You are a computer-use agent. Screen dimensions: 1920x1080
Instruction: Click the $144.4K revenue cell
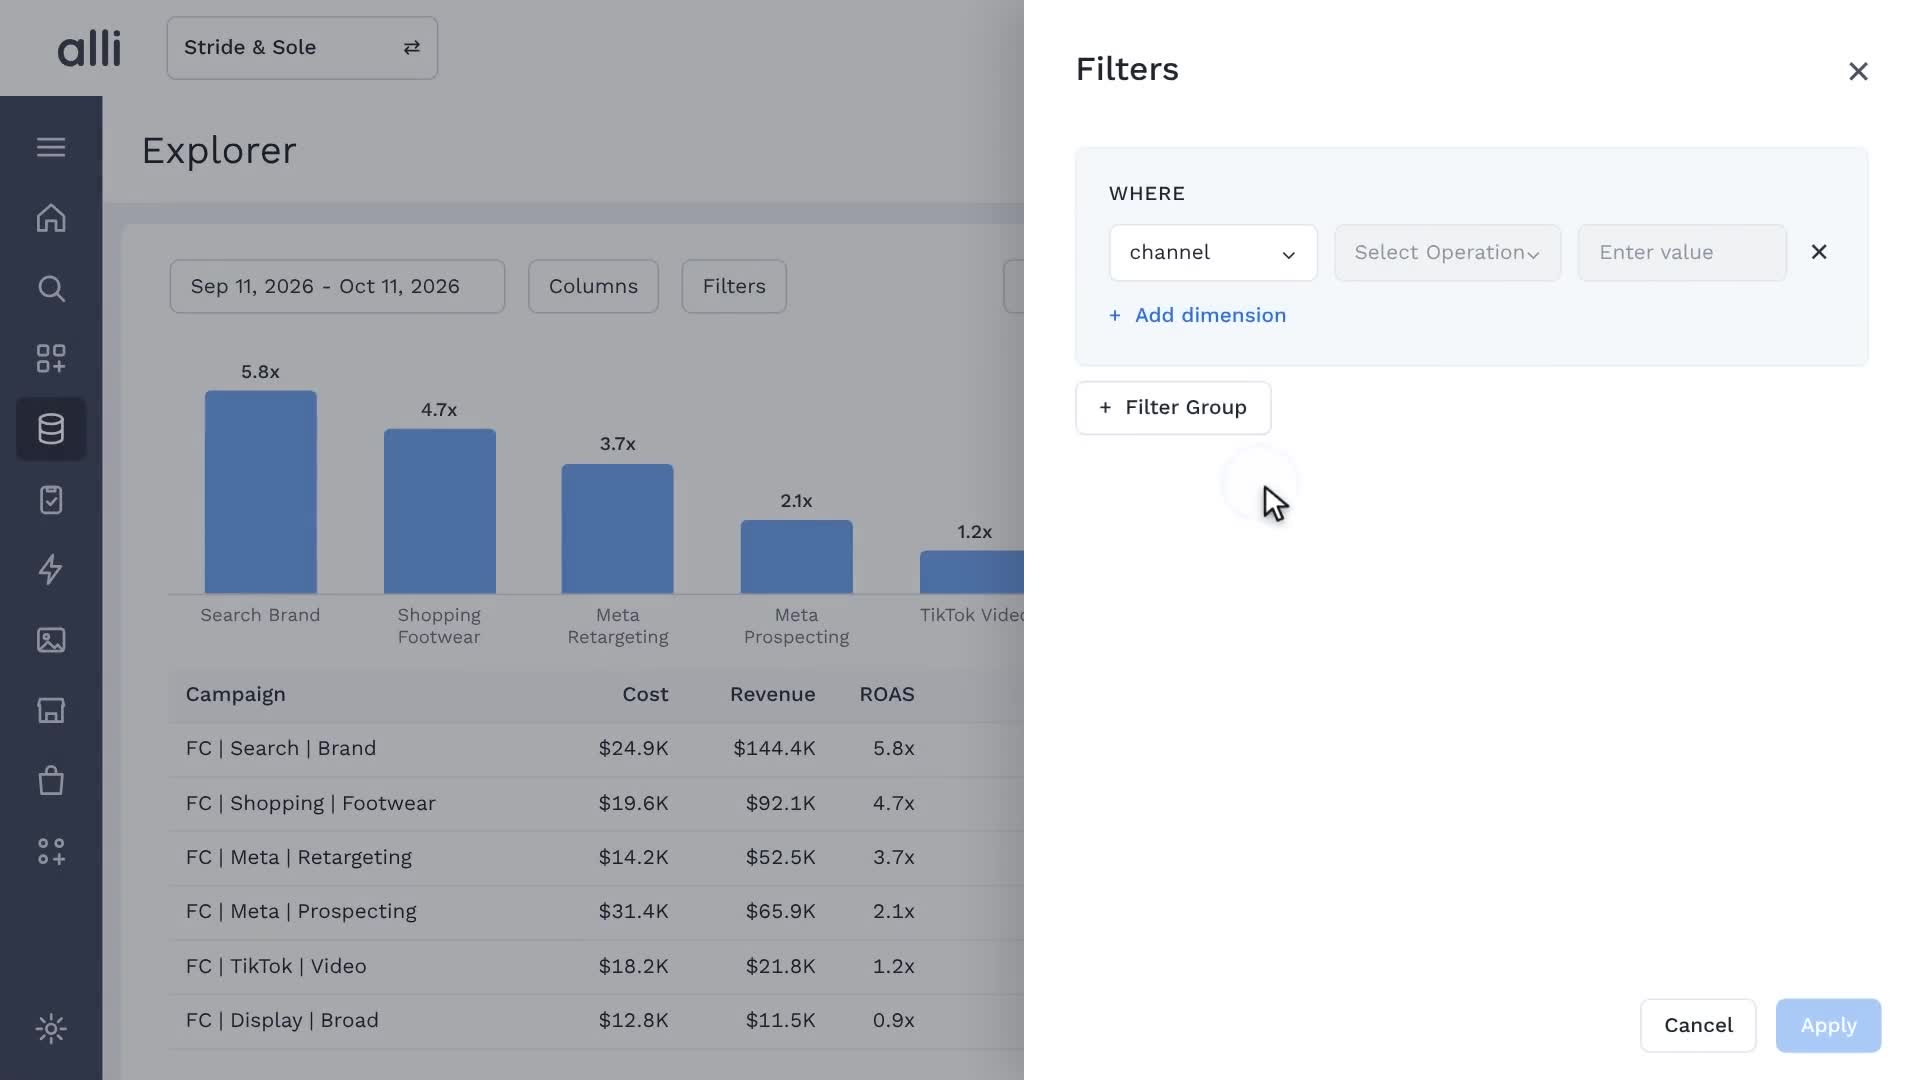tap(774, 749)
